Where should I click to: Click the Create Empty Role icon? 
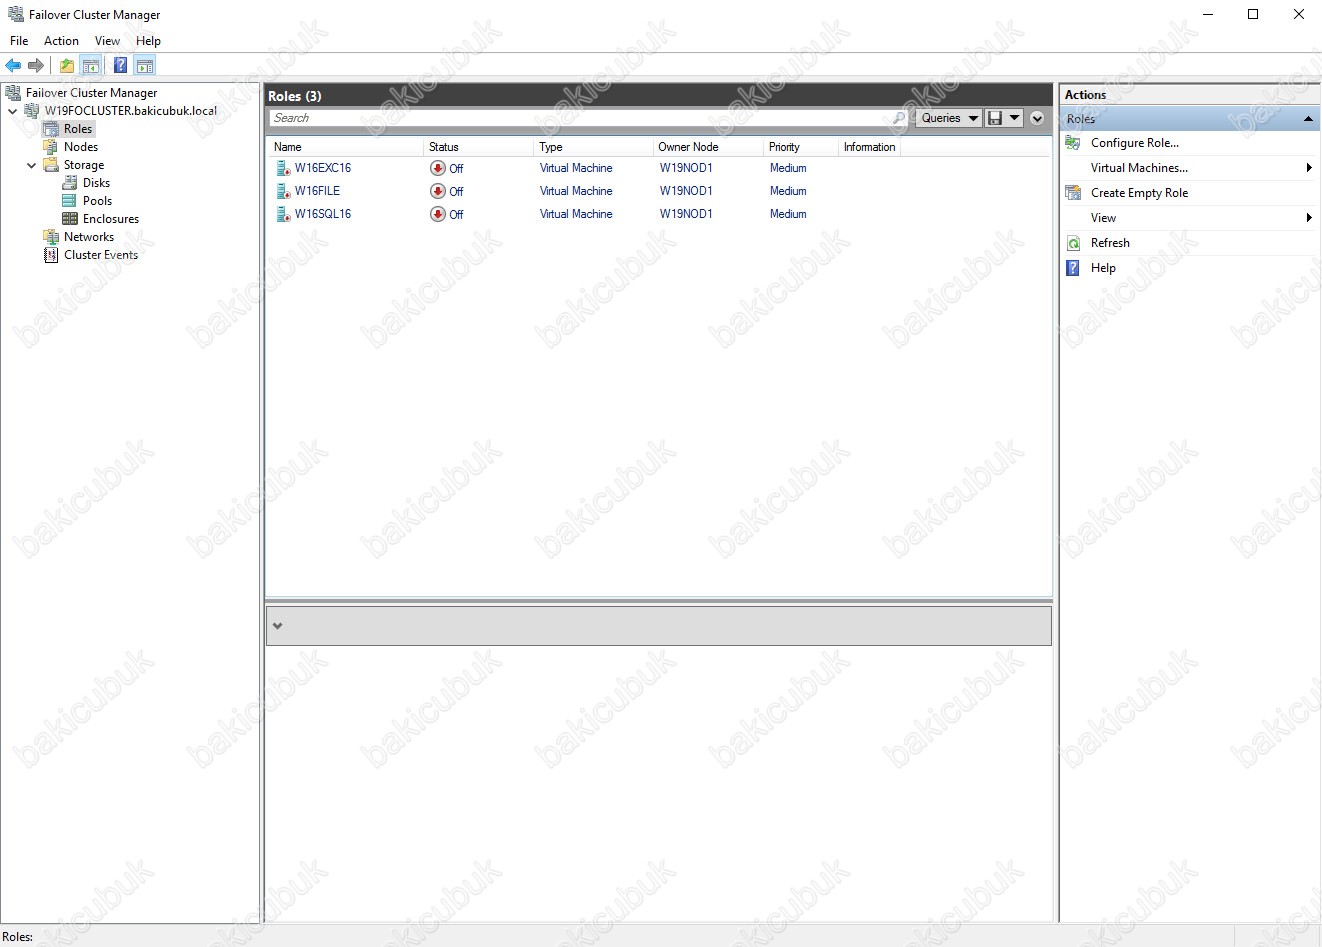pyautogui.click(x=1073, y=193)
